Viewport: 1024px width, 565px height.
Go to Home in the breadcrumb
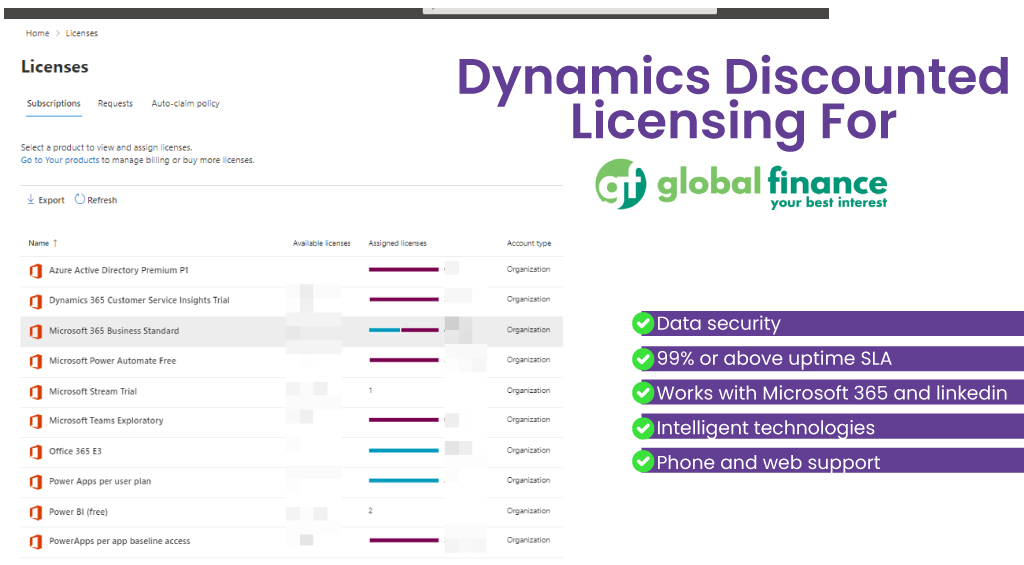[x=37, y=34]
